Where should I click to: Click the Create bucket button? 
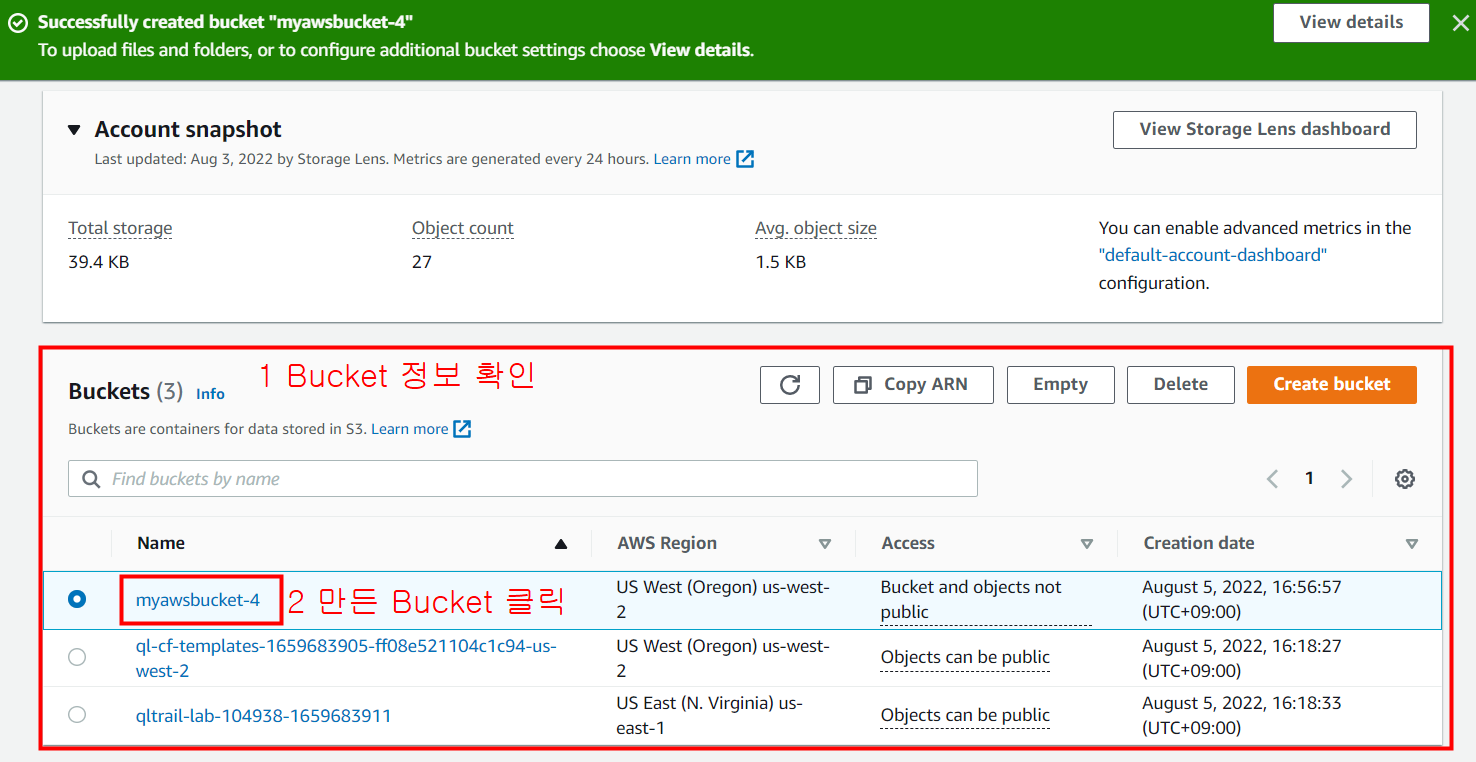pyautogui.click(x=1331, y=385)
